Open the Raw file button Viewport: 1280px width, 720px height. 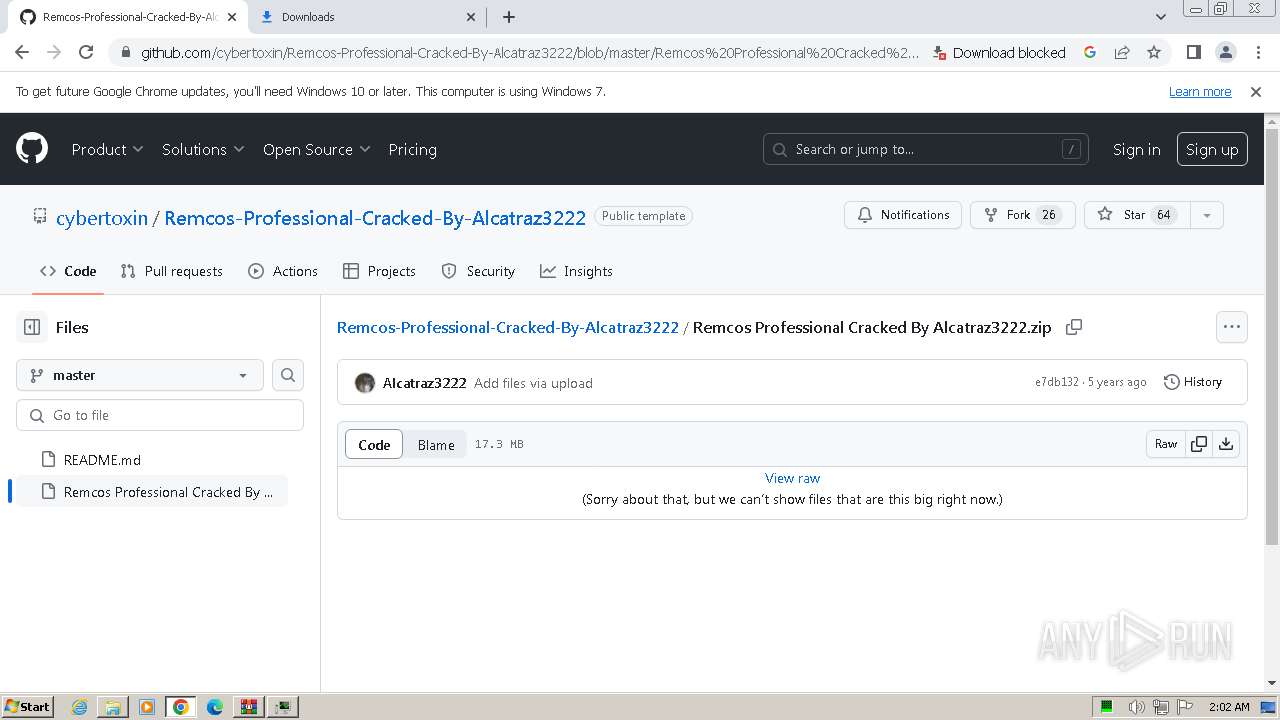coord(1166,444)
